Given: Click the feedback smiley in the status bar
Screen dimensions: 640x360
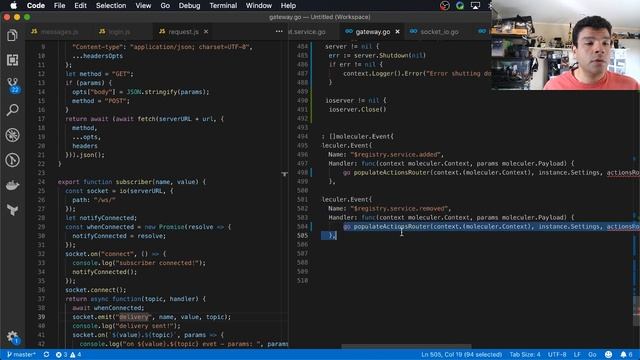Looking at the screenshot, I should tap(608, 354).
